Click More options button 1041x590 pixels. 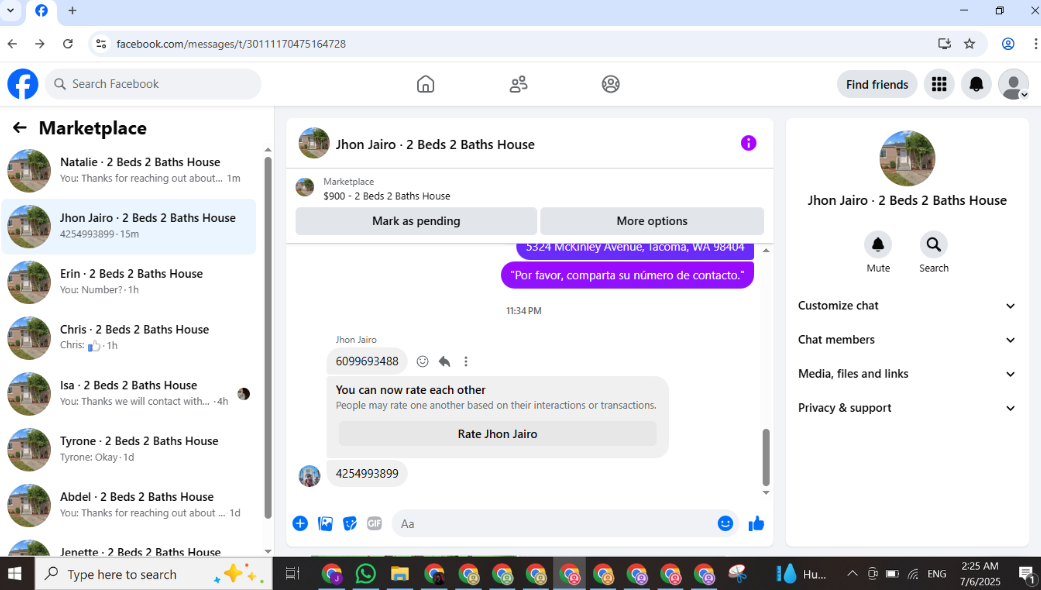tap(652, 221)
